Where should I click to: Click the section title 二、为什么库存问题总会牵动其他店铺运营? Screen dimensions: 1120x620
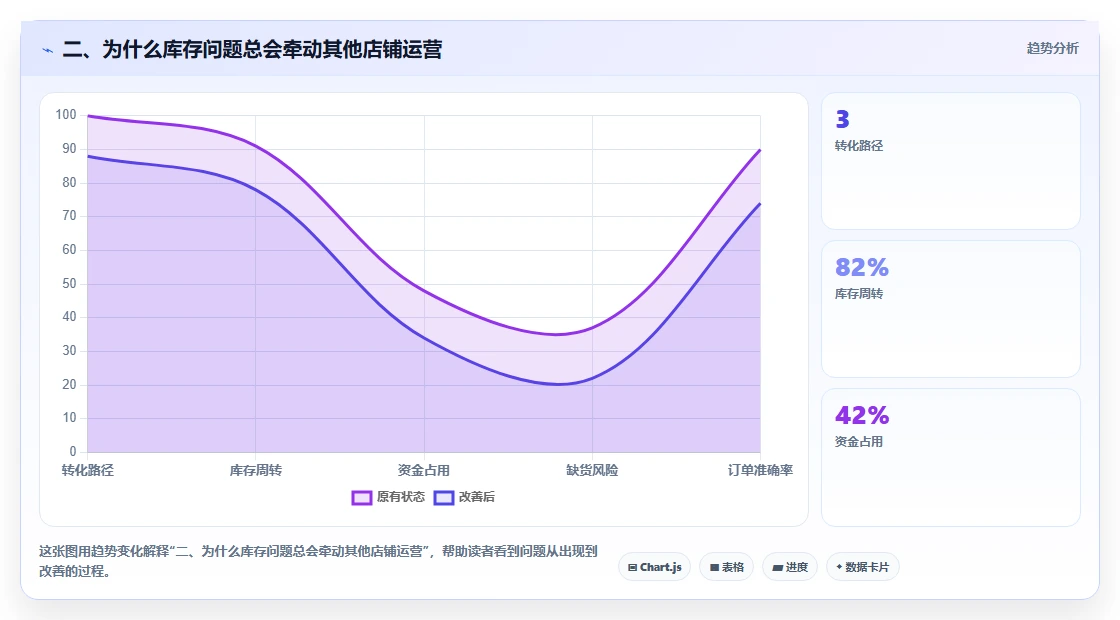252,49
